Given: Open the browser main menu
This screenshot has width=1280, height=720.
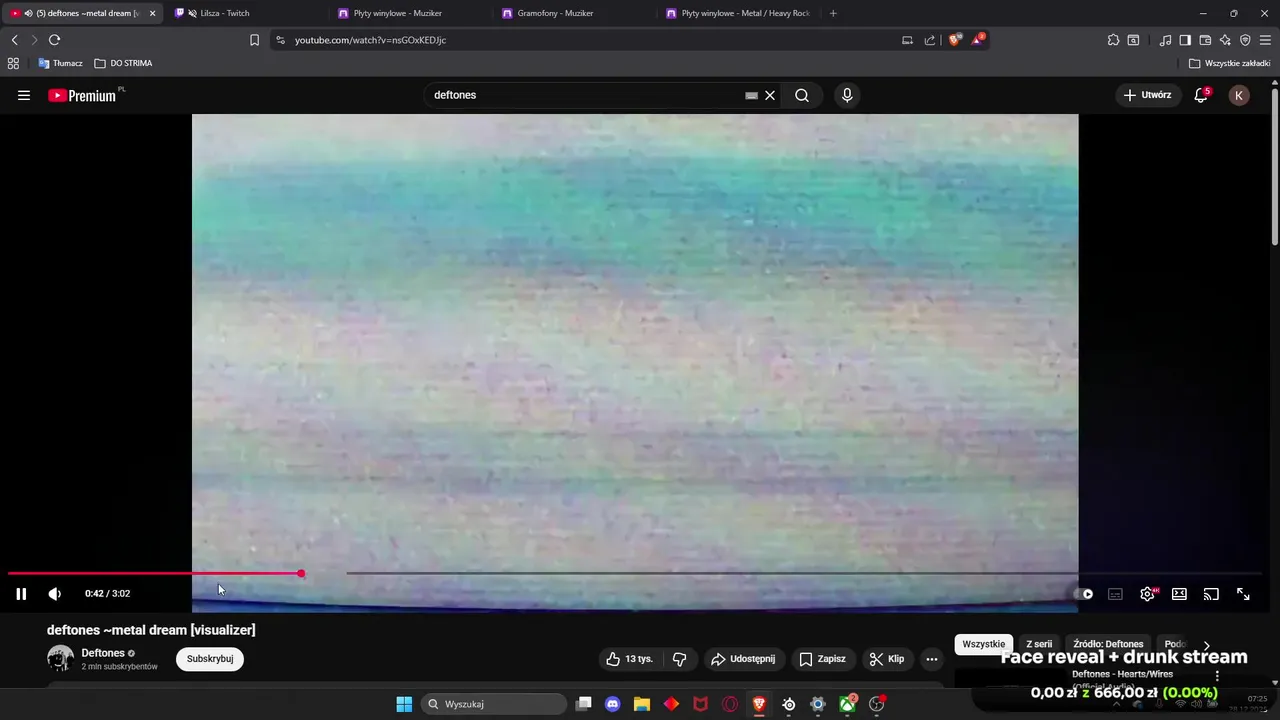Looking at the screenshot, I should point(1266,40).
